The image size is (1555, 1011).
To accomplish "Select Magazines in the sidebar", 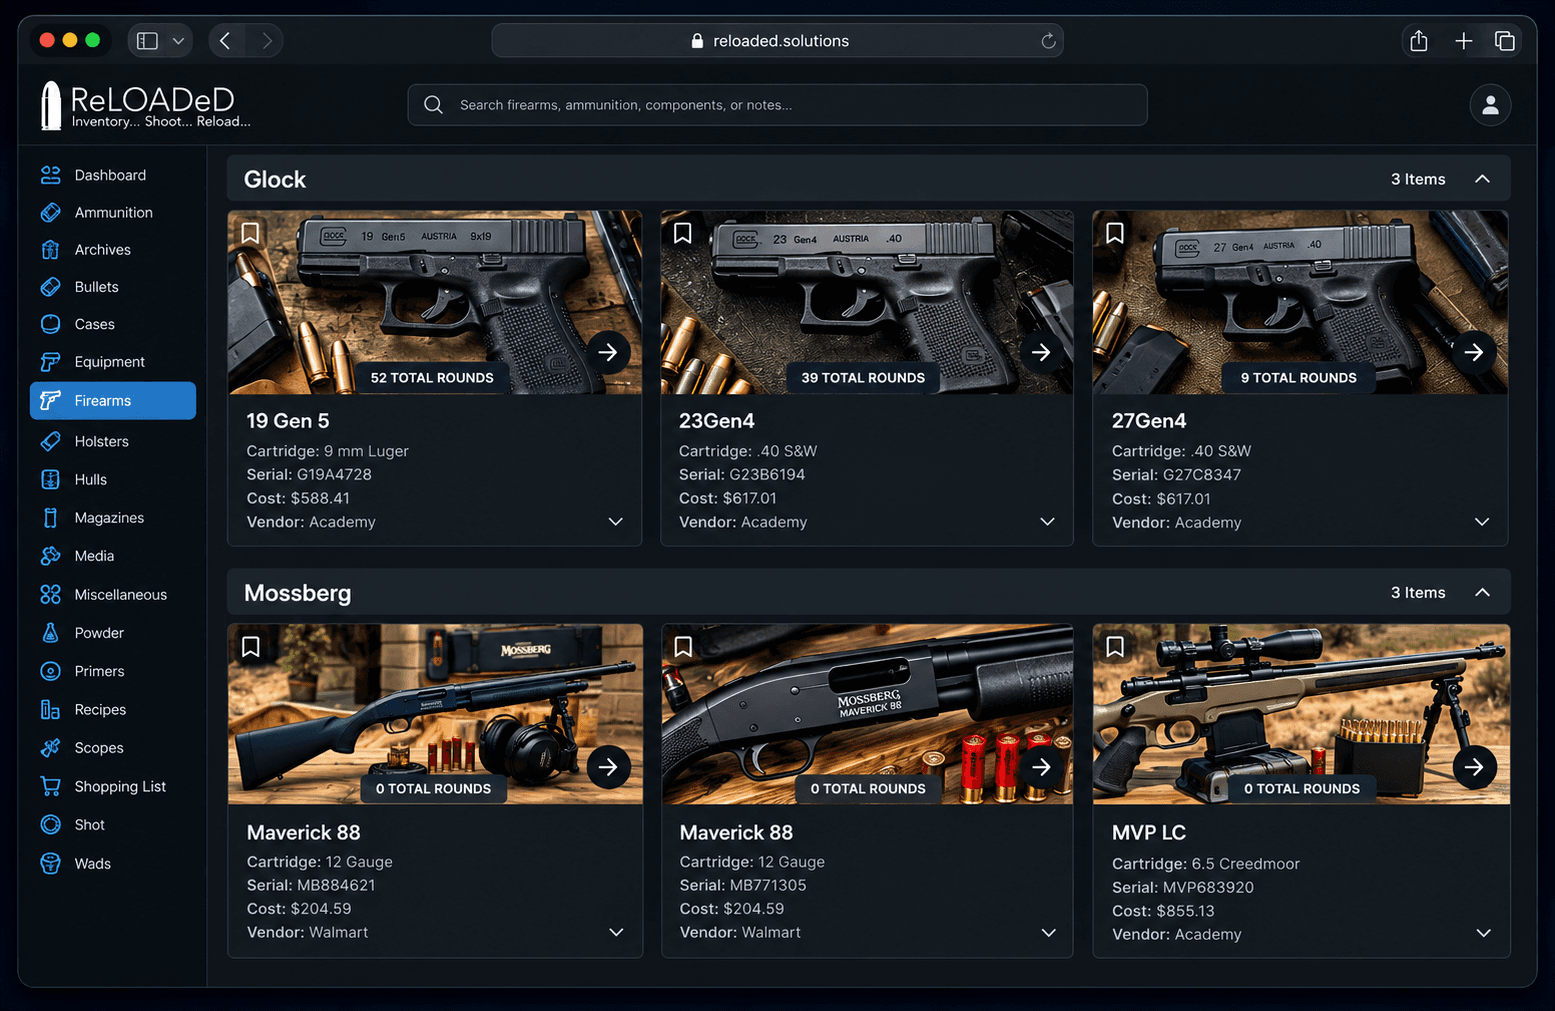I will 113,518.
